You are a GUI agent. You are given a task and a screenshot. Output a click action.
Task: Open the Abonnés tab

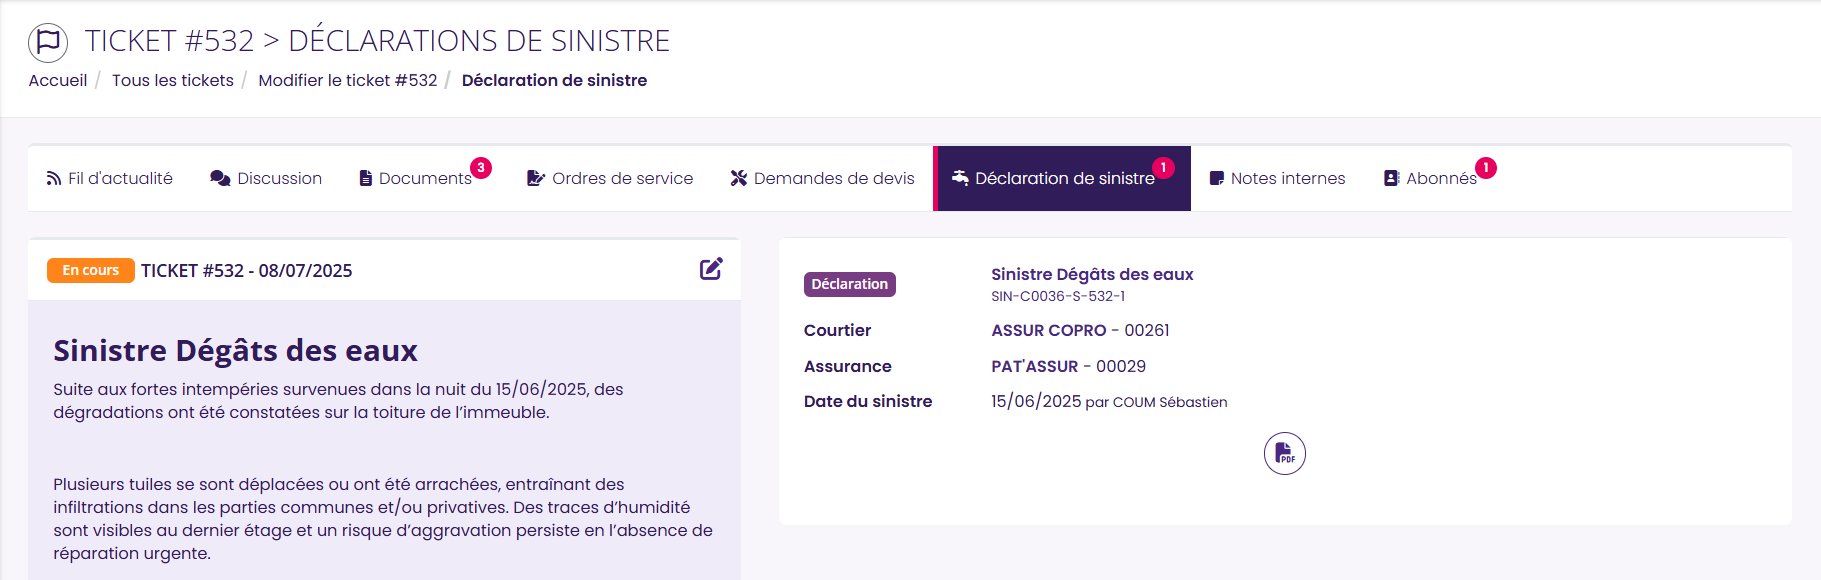[x=1439, y=178]
